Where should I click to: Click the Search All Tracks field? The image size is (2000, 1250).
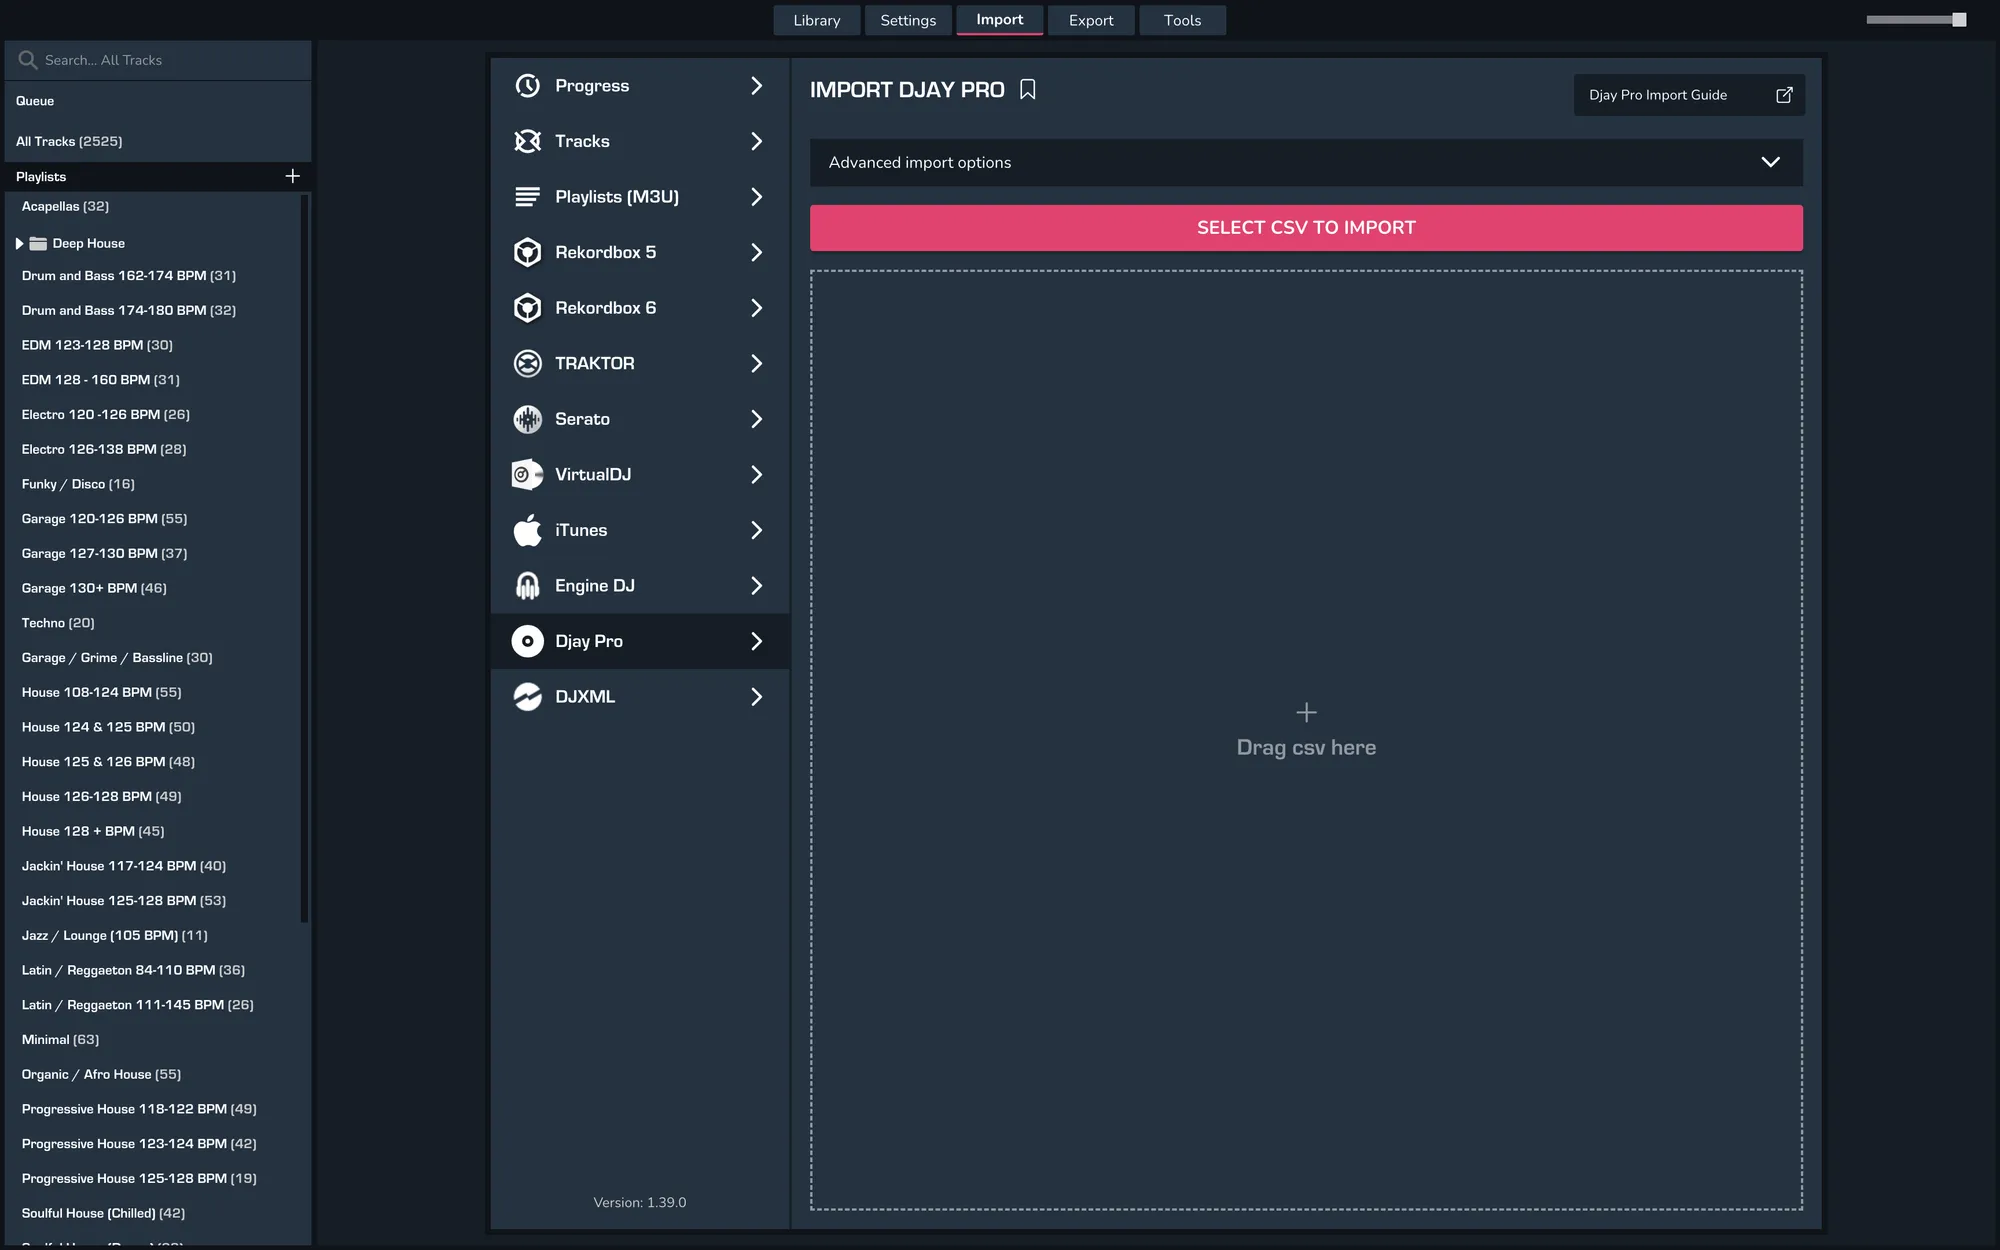click(160, 60)
